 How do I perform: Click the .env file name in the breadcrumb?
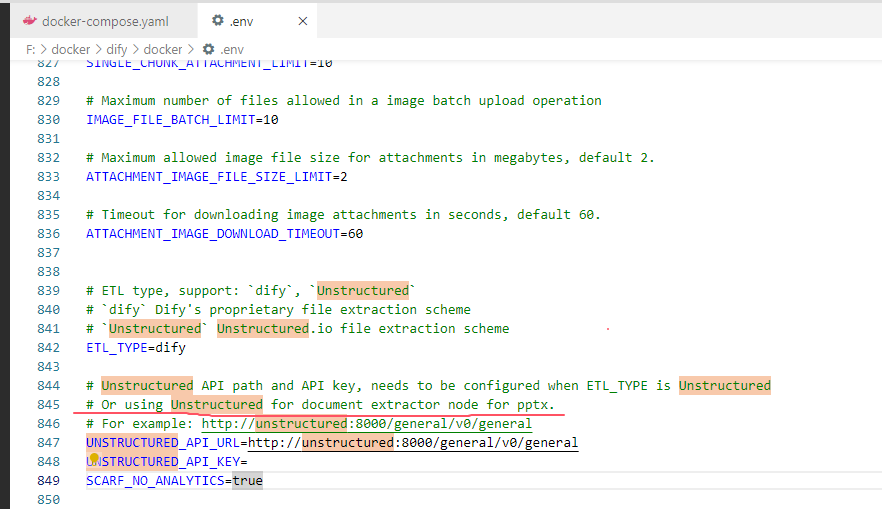[x=231, y=48]
